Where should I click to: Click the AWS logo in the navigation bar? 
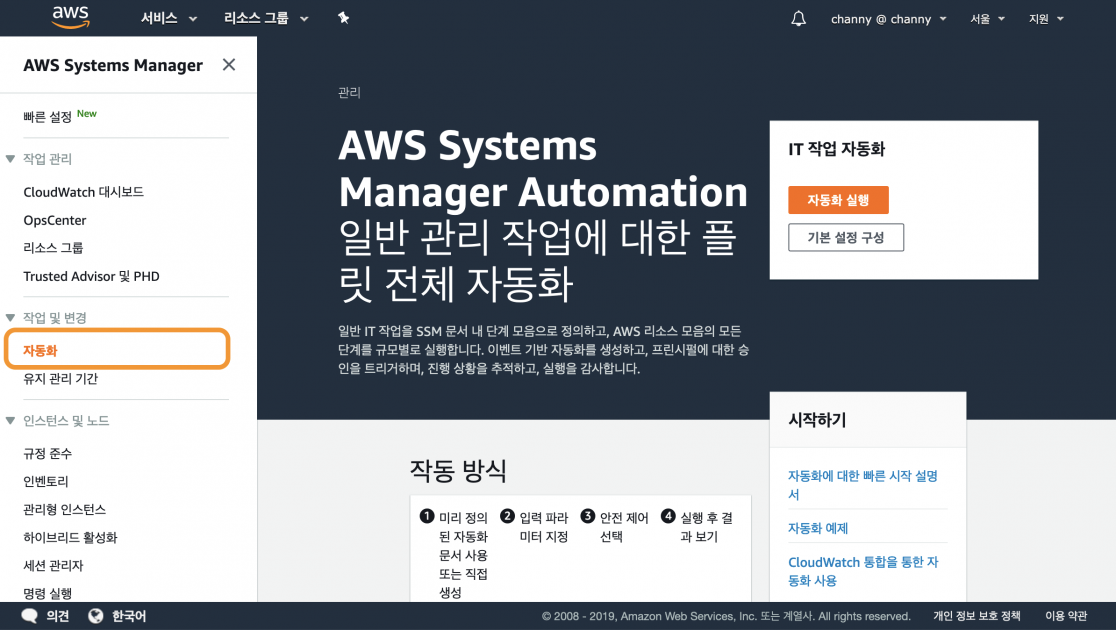click(70, 17)
